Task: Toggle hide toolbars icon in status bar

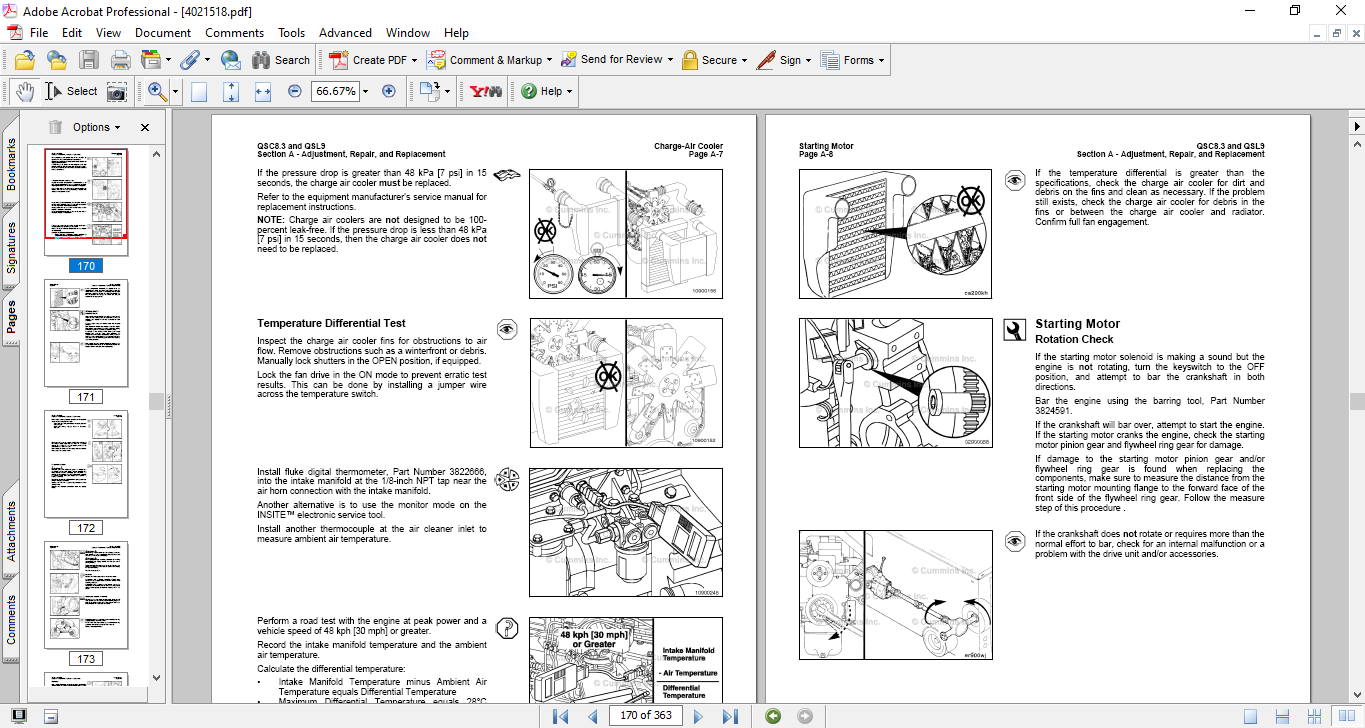Action: 51,716
